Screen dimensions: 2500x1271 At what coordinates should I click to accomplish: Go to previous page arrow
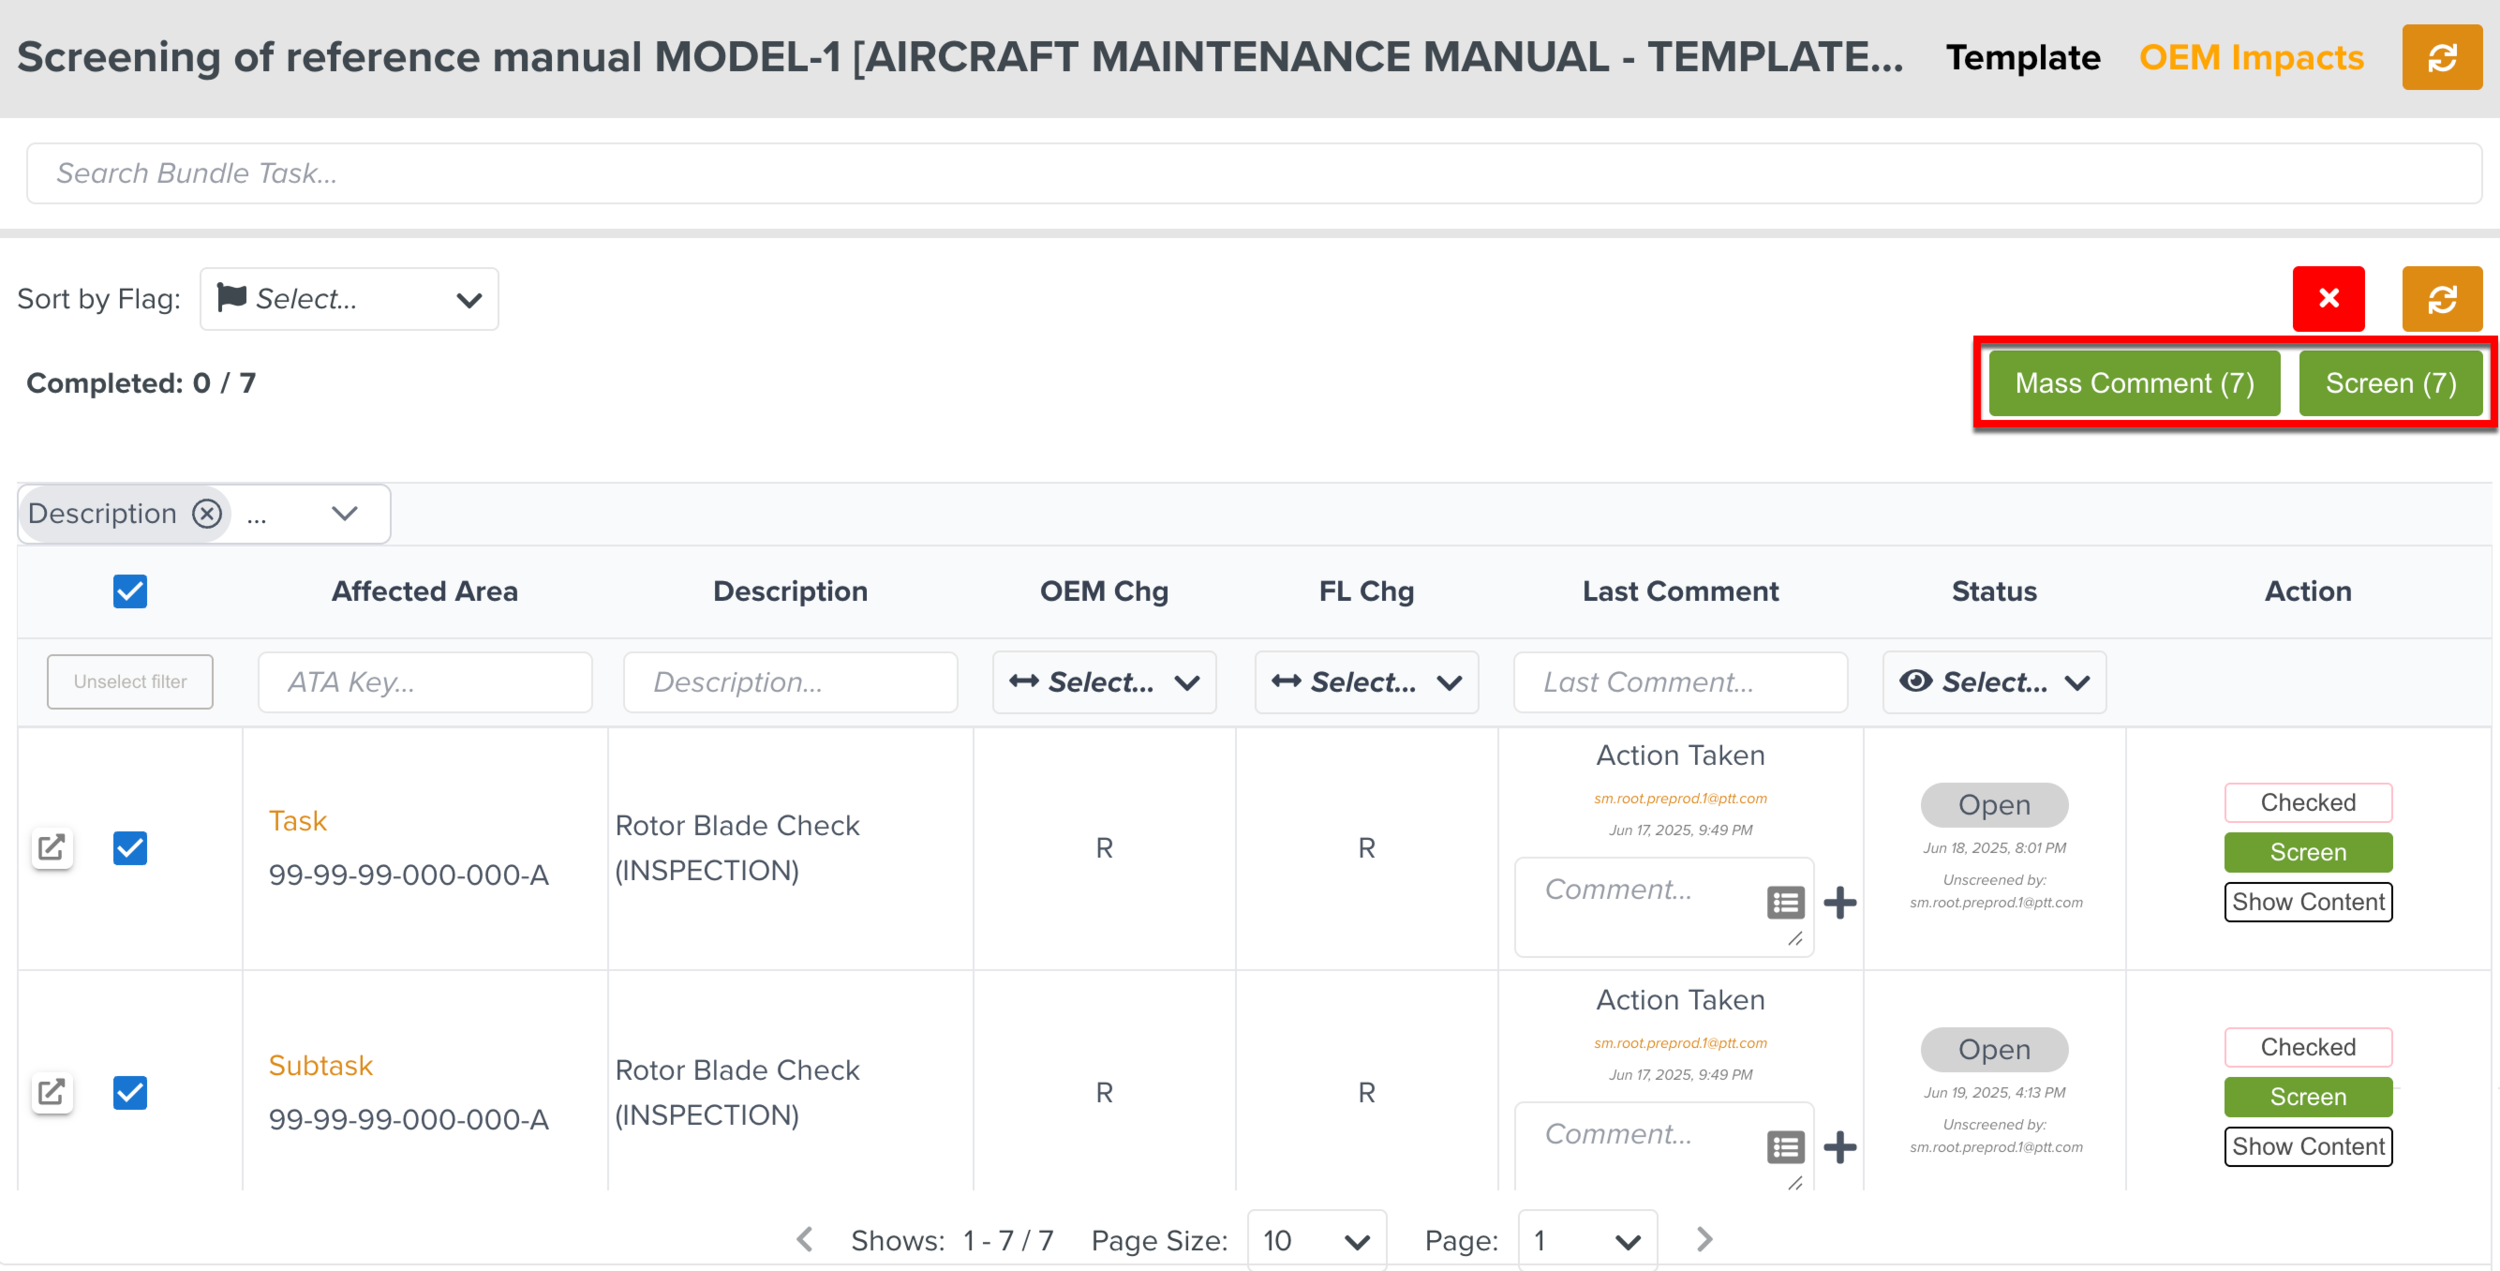pyautogui.click(x=805, y=1240)
